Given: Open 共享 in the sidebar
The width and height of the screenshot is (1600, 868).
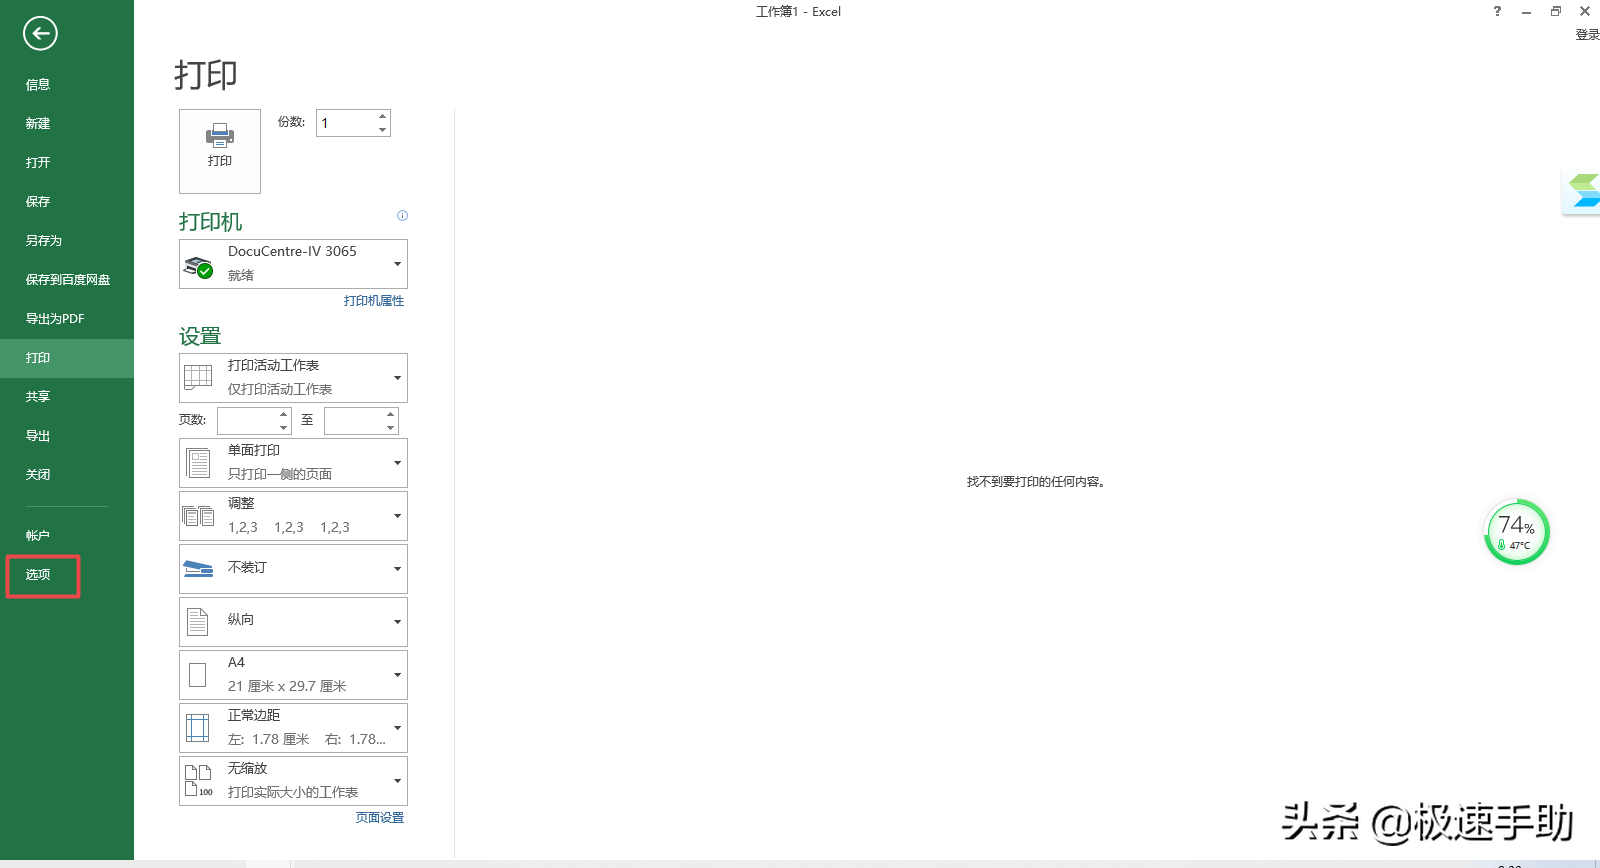Looking at the screenshot, I should [x=67, y=397].
